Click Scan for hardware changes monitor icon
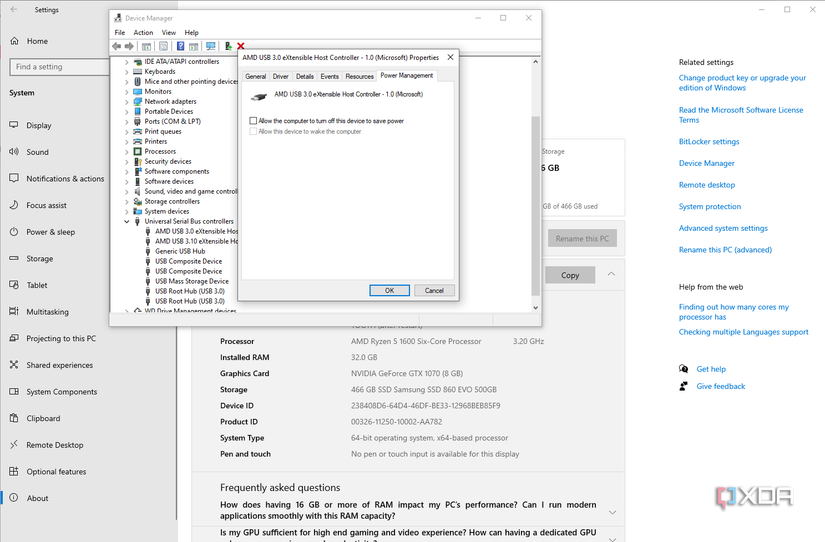 tap(210, 46)
